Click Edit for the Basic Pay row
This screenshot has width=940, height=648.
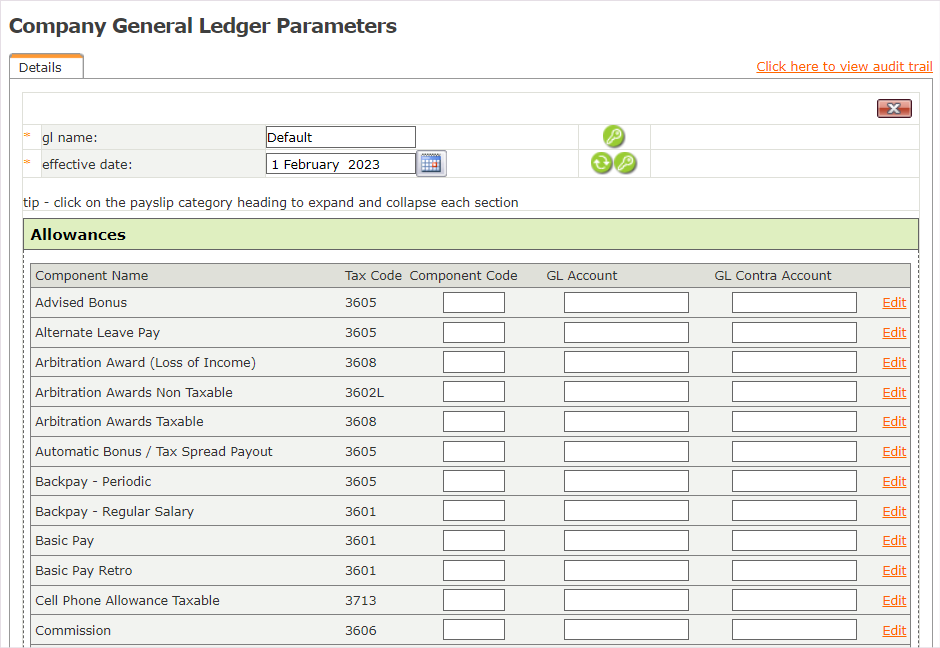coord(894,541)
